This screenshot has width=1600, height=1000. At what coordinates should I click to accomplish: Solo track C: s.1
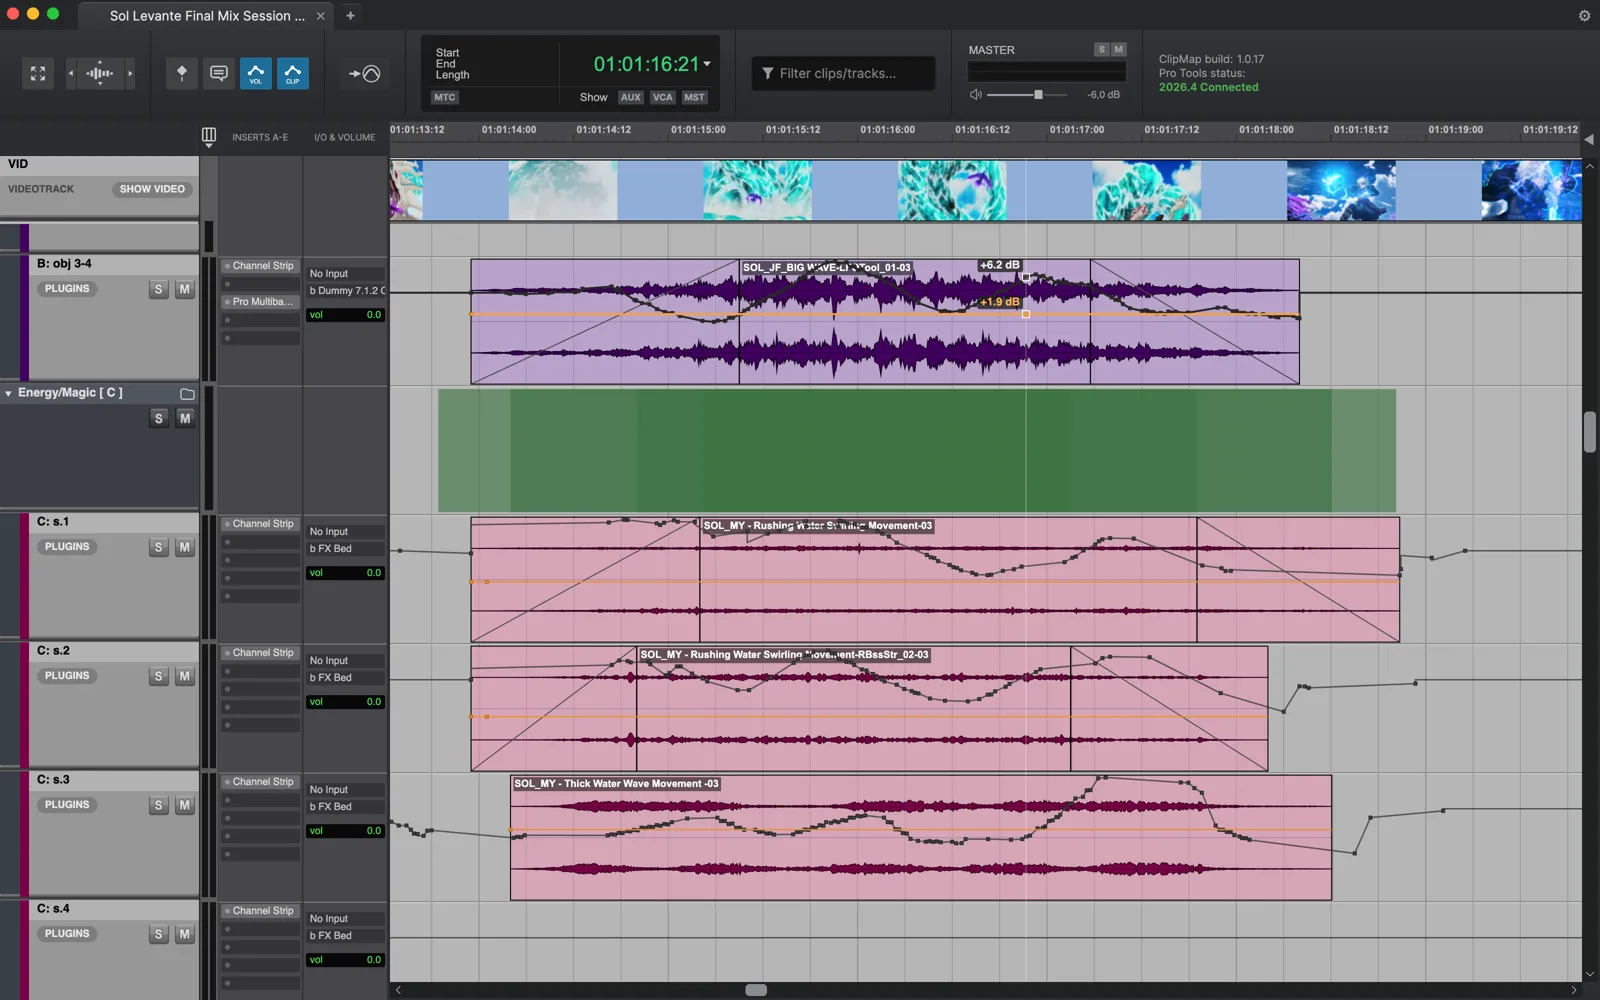pos(158,547)
